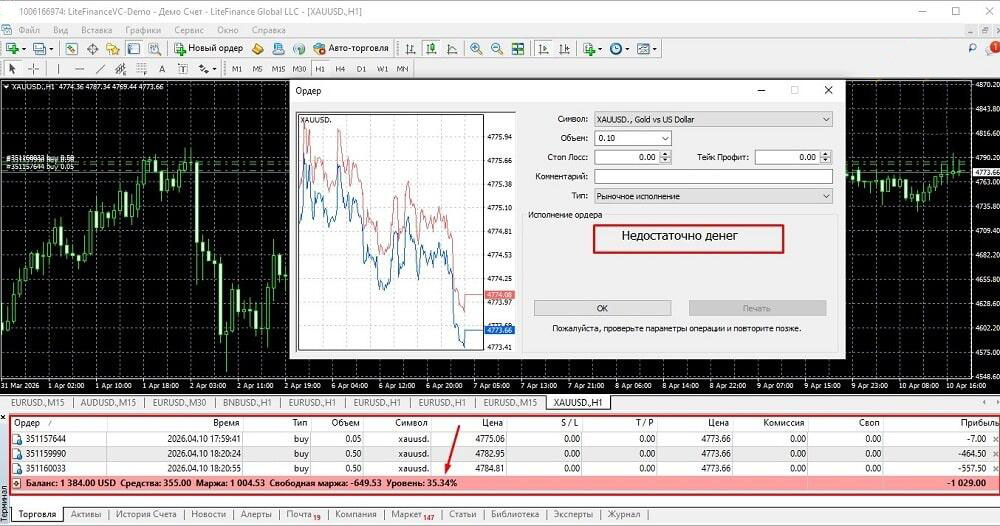The width and height of the screenshot is (1000, 526).
Task: Select the vertical line drawing tool
Action: tap(58, 69)
